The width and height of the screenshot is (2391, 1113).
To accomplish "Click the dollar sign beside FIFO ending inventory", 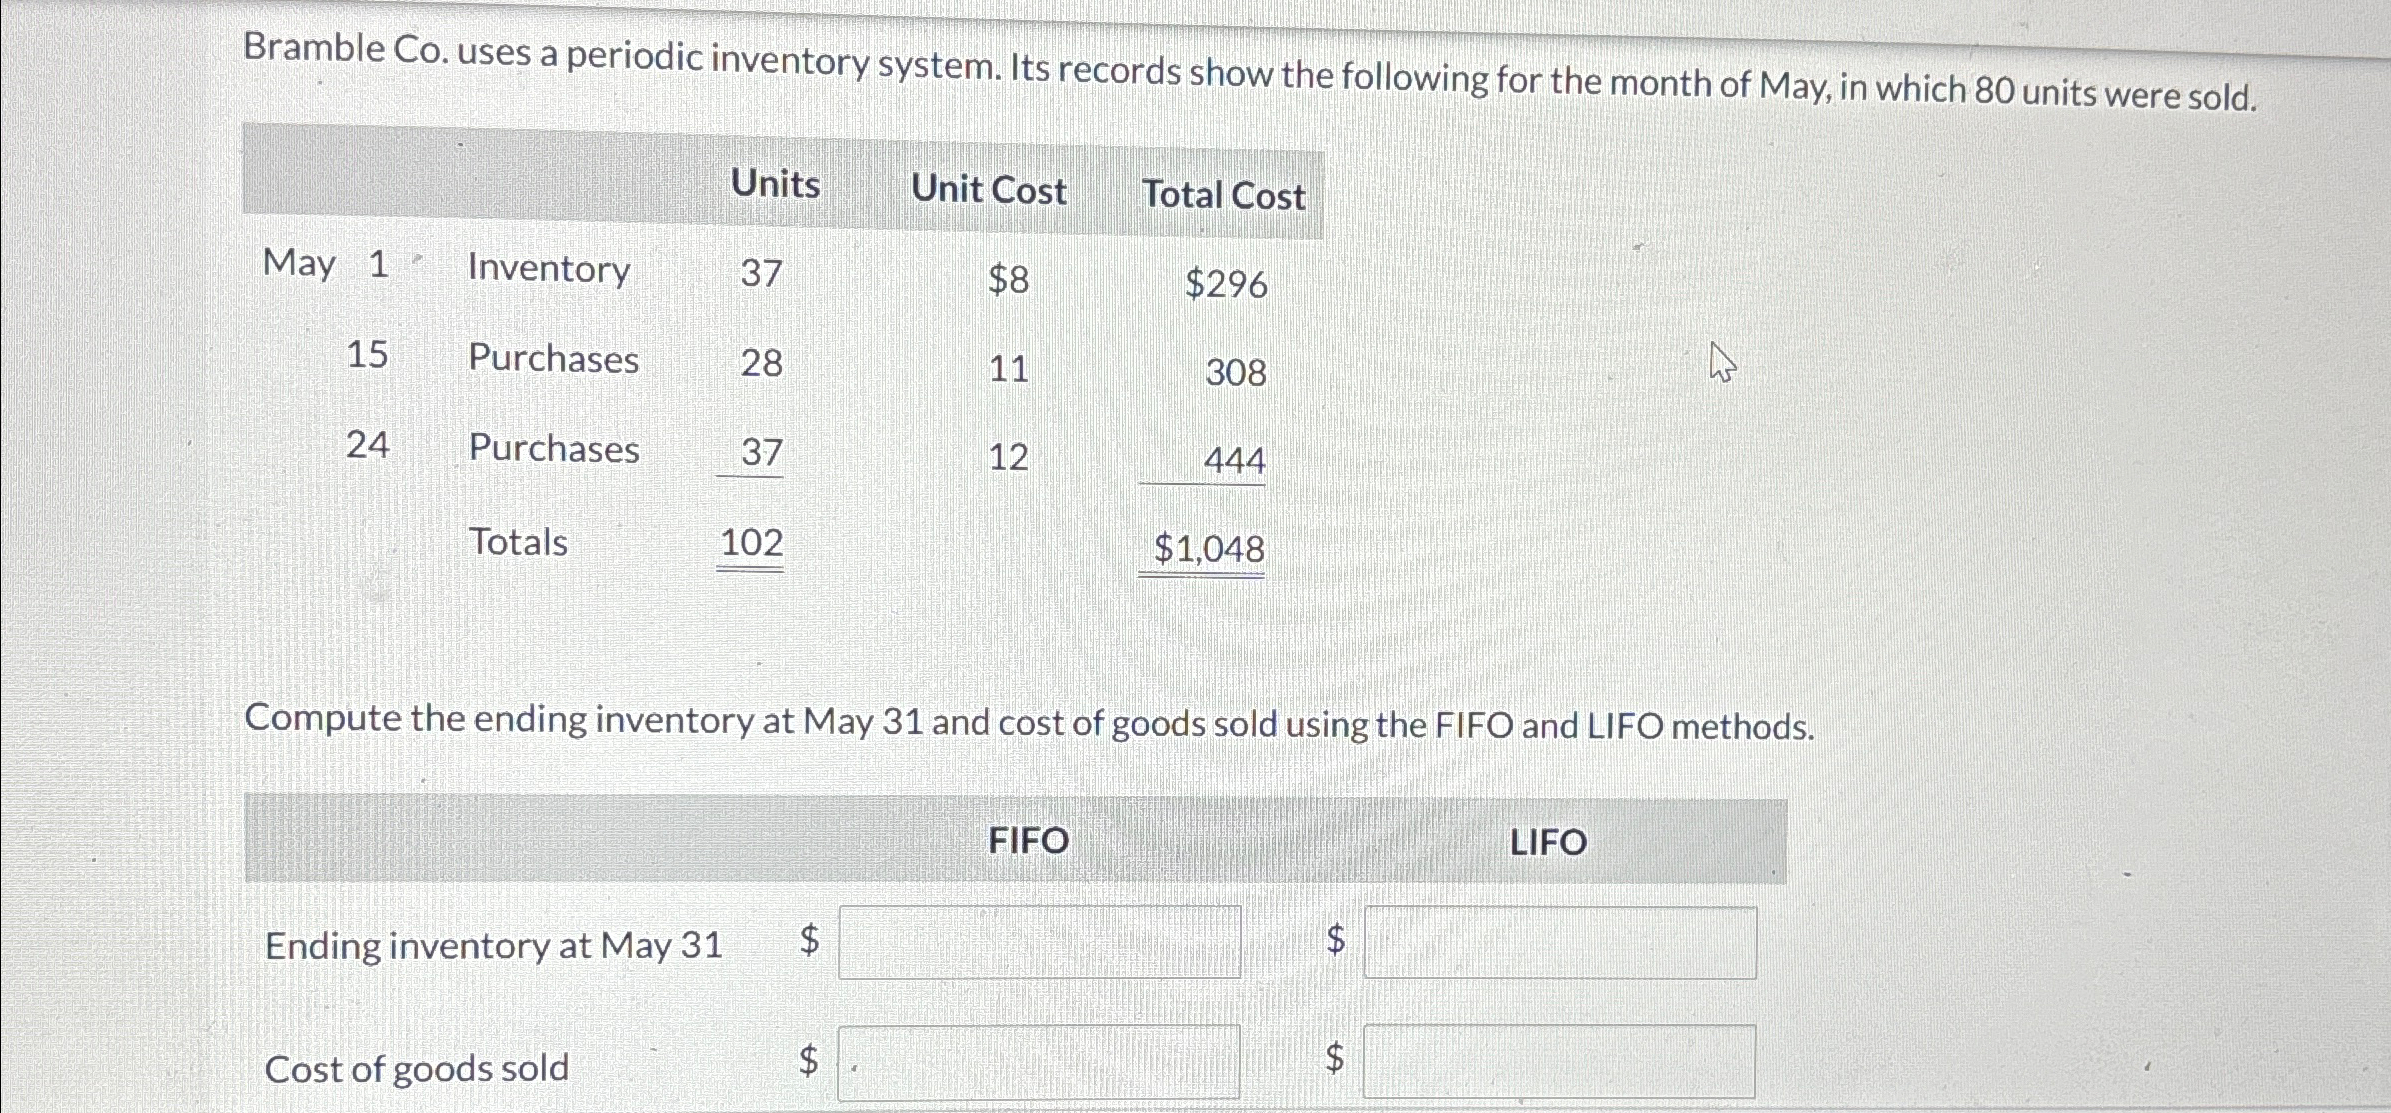I will pos(806,942).
